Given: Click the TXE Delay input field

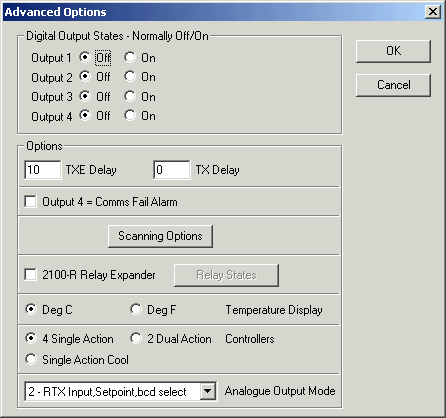Looking at the screenshot, I should point(43,170).
